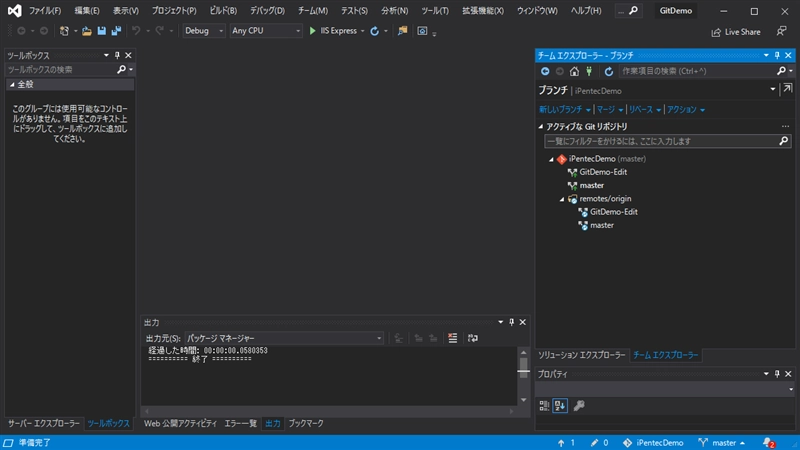Toggle word wrap in Output pane
Screen dimensions: 800x450
coord(473,338)
